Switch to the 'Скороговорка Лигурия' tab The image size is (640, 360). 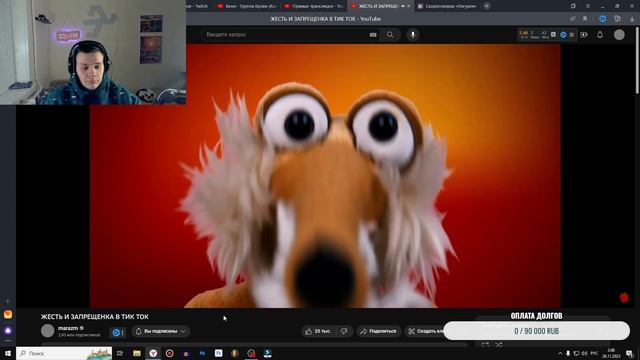[x=447, y=6]
